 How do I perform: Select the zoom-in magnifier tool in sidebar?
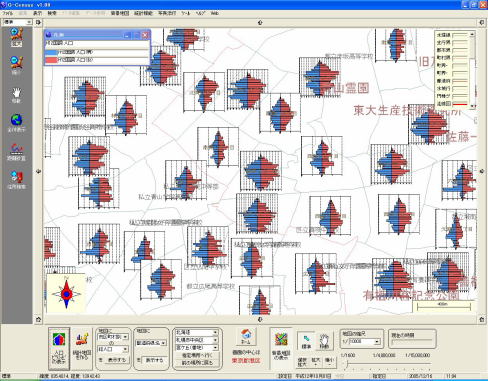(16, 37)
